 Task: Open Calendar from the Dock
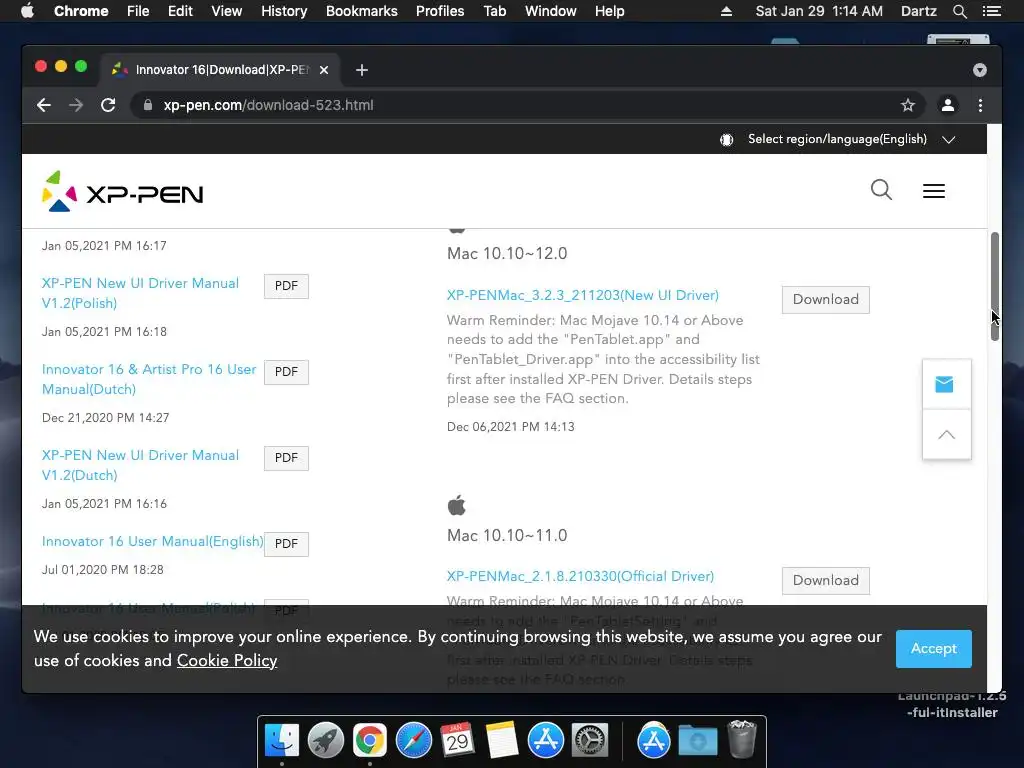coord(457,740)
